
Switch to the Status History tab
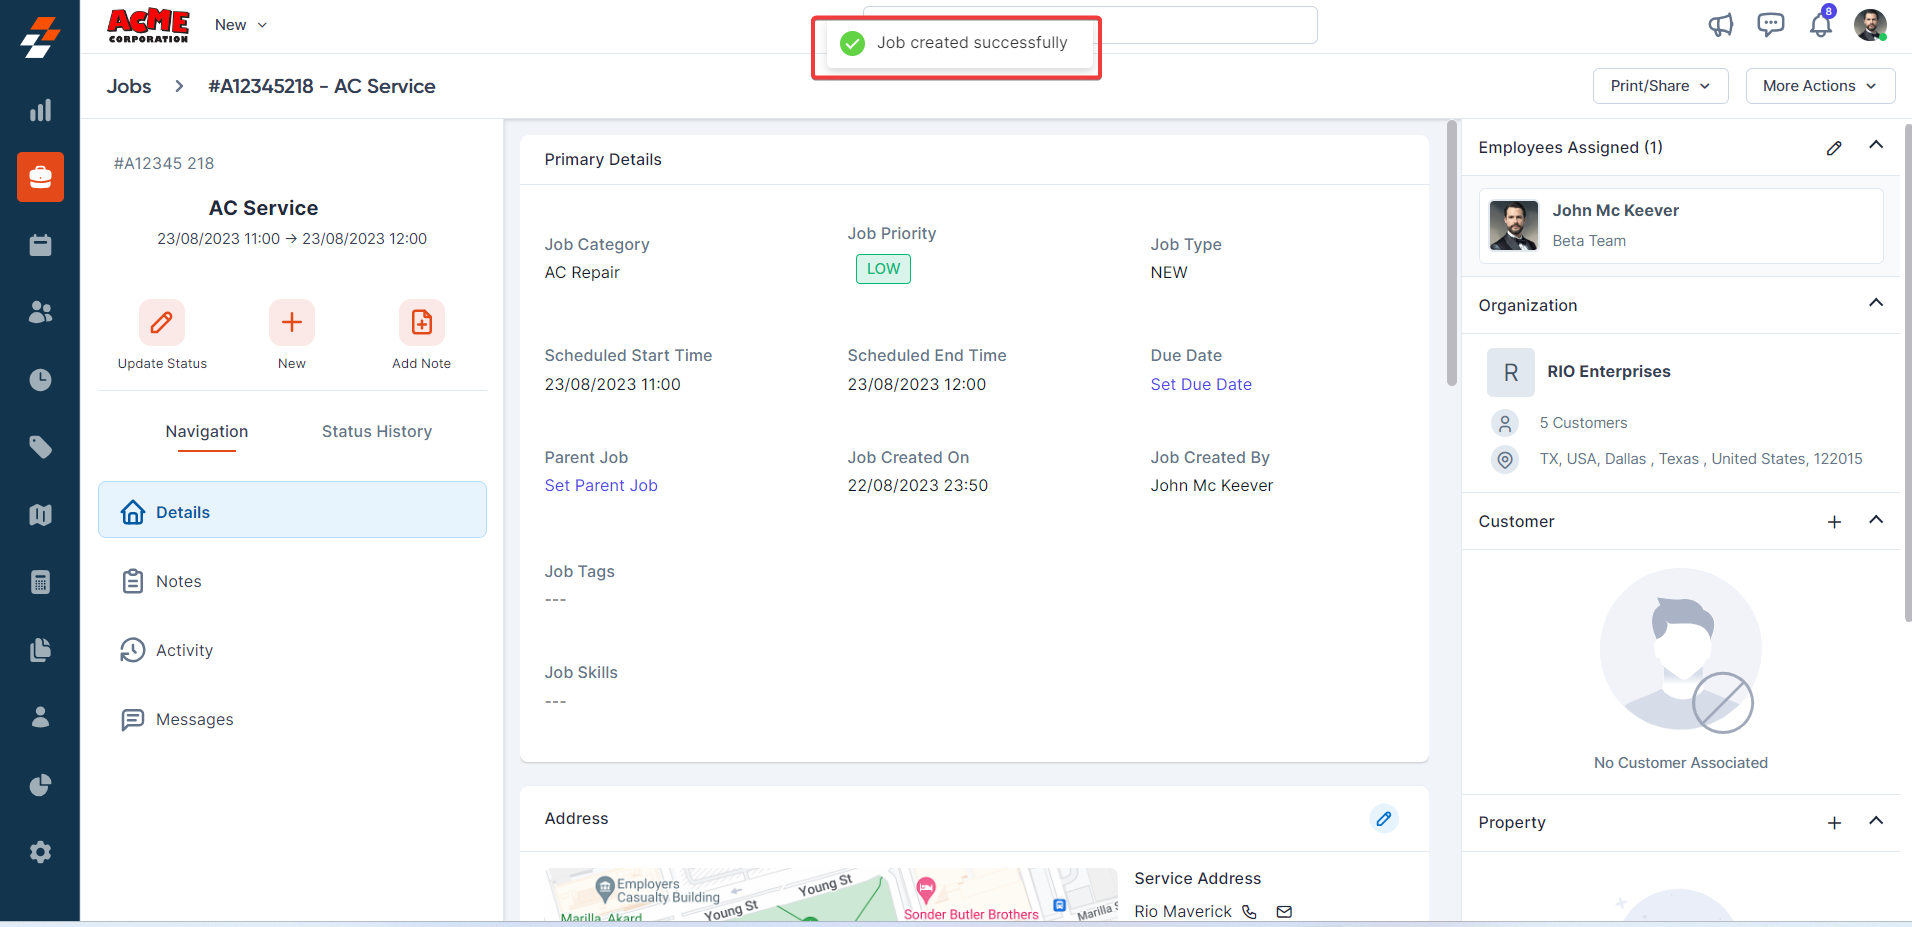pyautogui.click(x=377, y=432)
